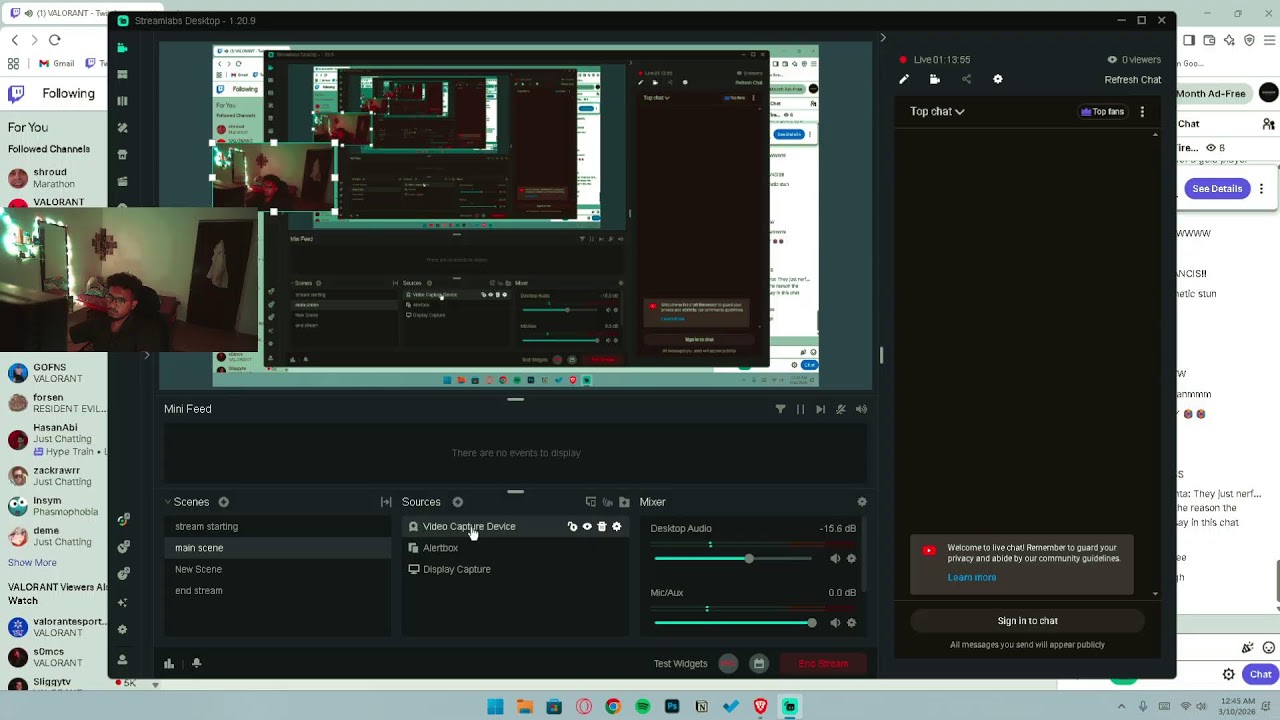The height and width of the screenshot is (720, 1280).
Task: Open Spotify from the taskbar
Action: point(642,707)
